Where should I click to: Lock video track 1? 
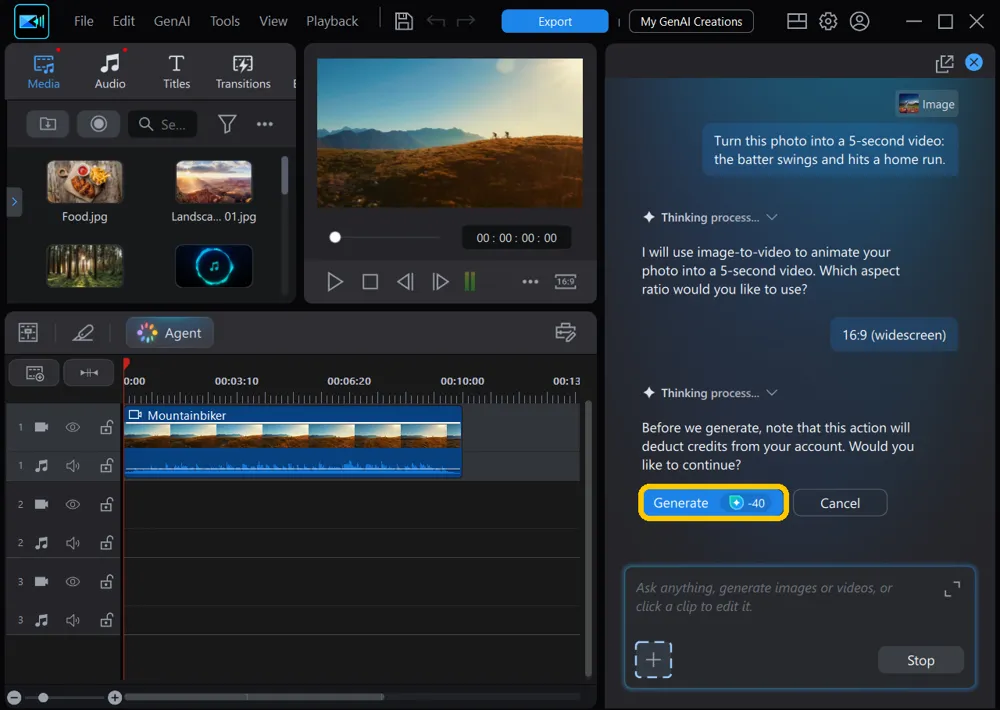[x=107, y=427]
